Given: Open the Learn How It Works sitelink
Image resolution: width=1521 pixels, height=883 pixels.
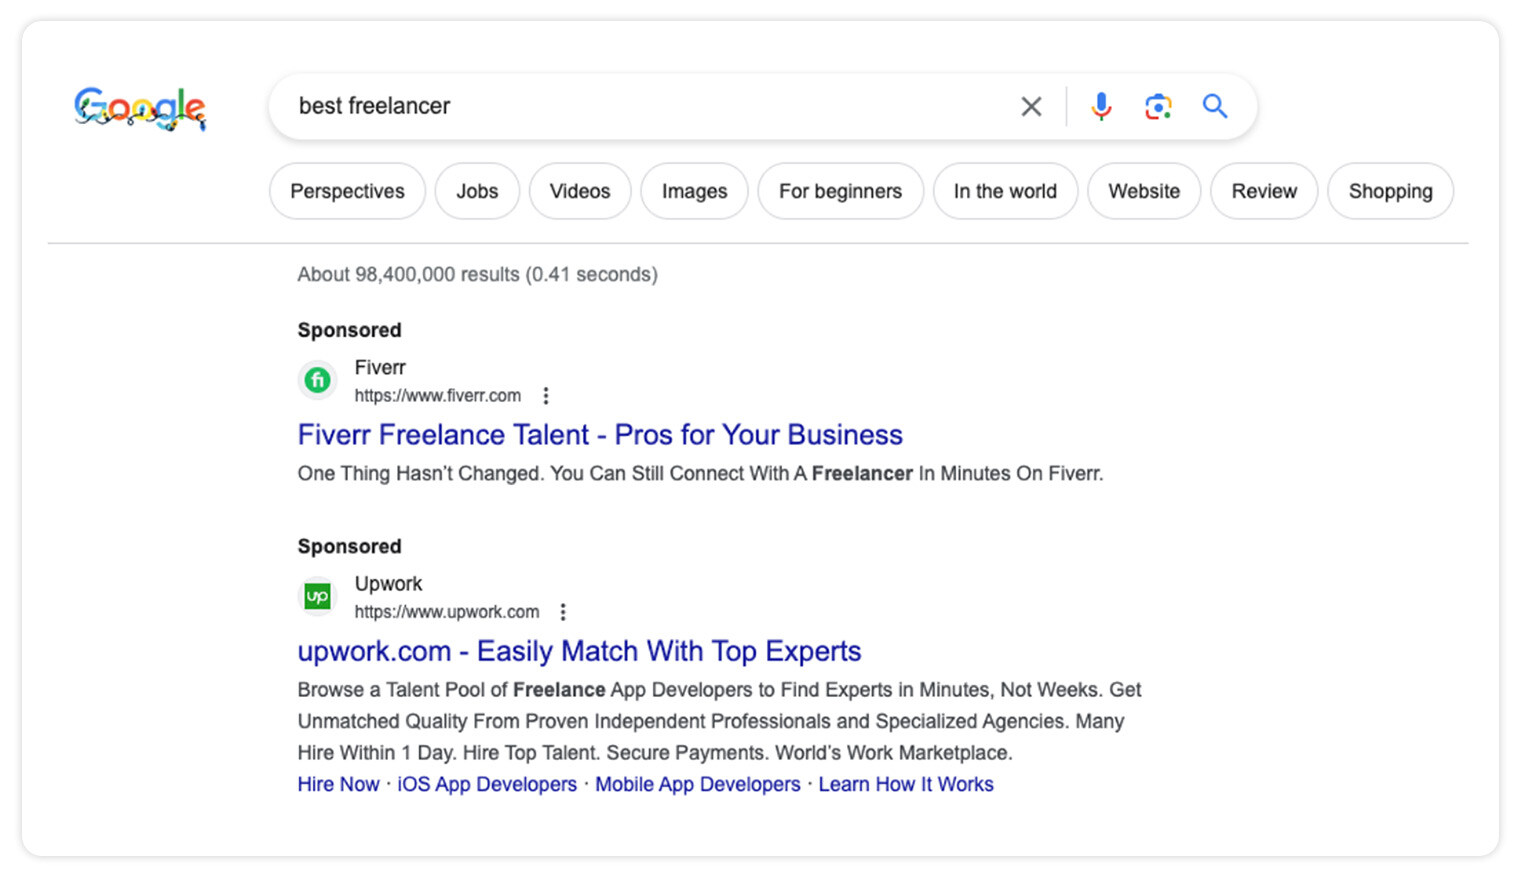Looking at the screenshot, I should (x=905, y=784).
